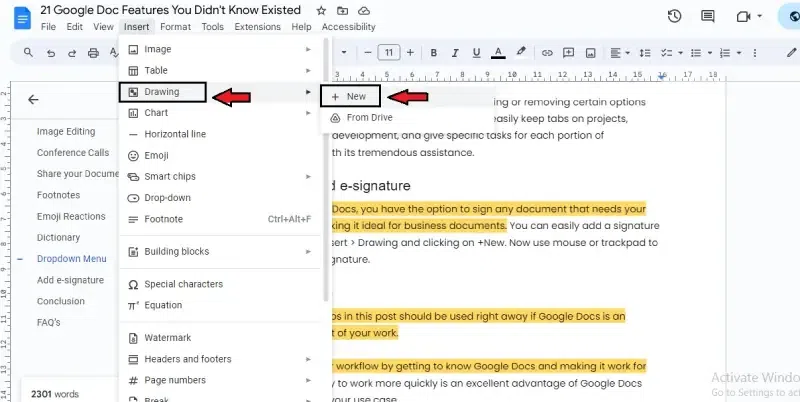Expand the Building blocks submenu
Viewport: 800px width, 402px height.
pos(220,252)
